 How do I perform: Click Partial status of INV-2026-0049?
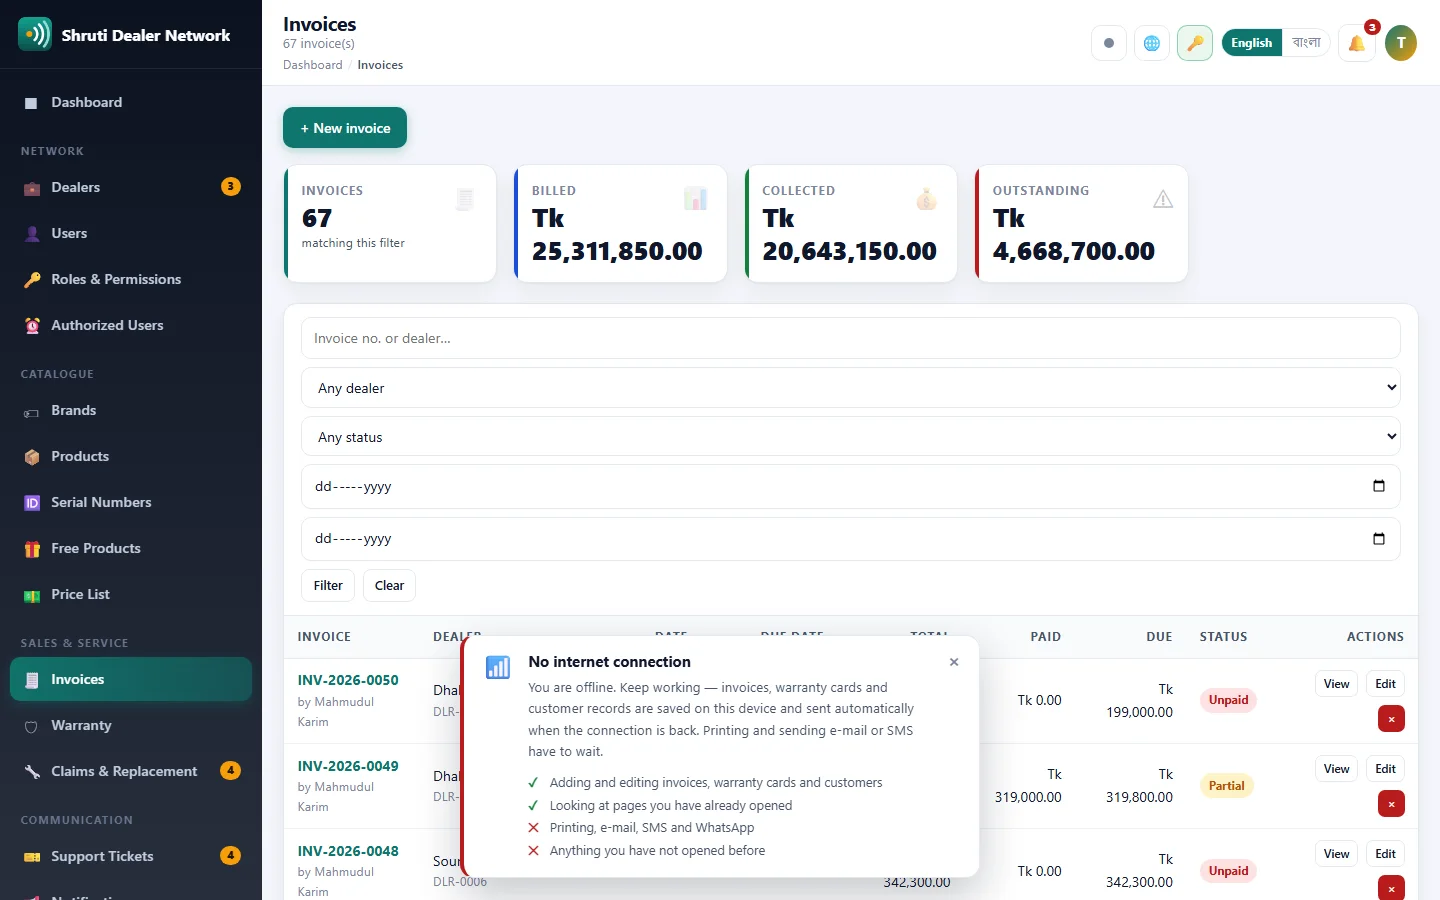[1226, 786]
